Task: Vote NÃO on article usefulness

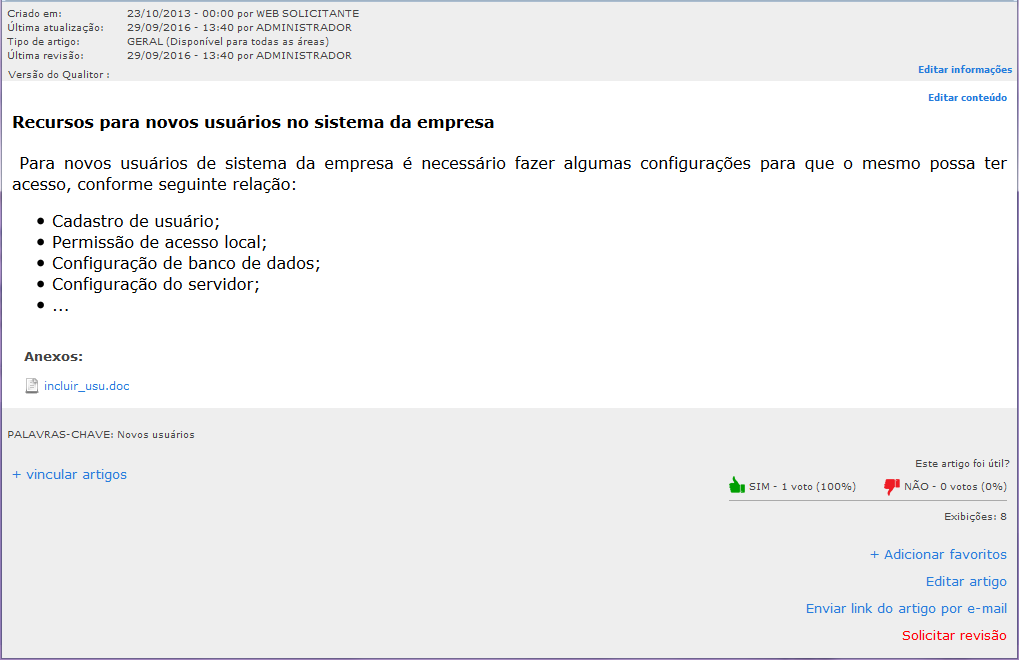Action: [954, 487]
